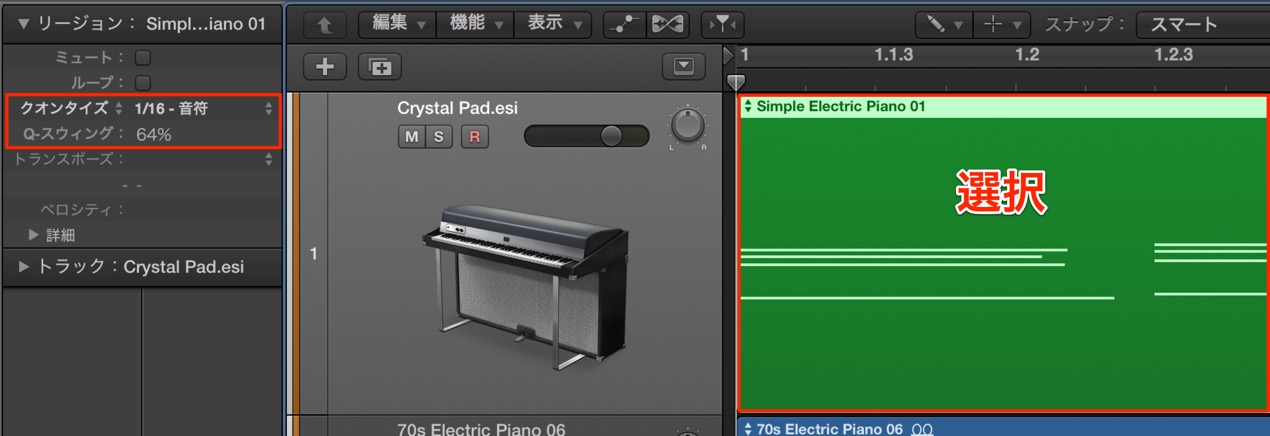Open the track header options dropdown
Image resolution: width=1270 pixels, height=436 pixels.
683,67
